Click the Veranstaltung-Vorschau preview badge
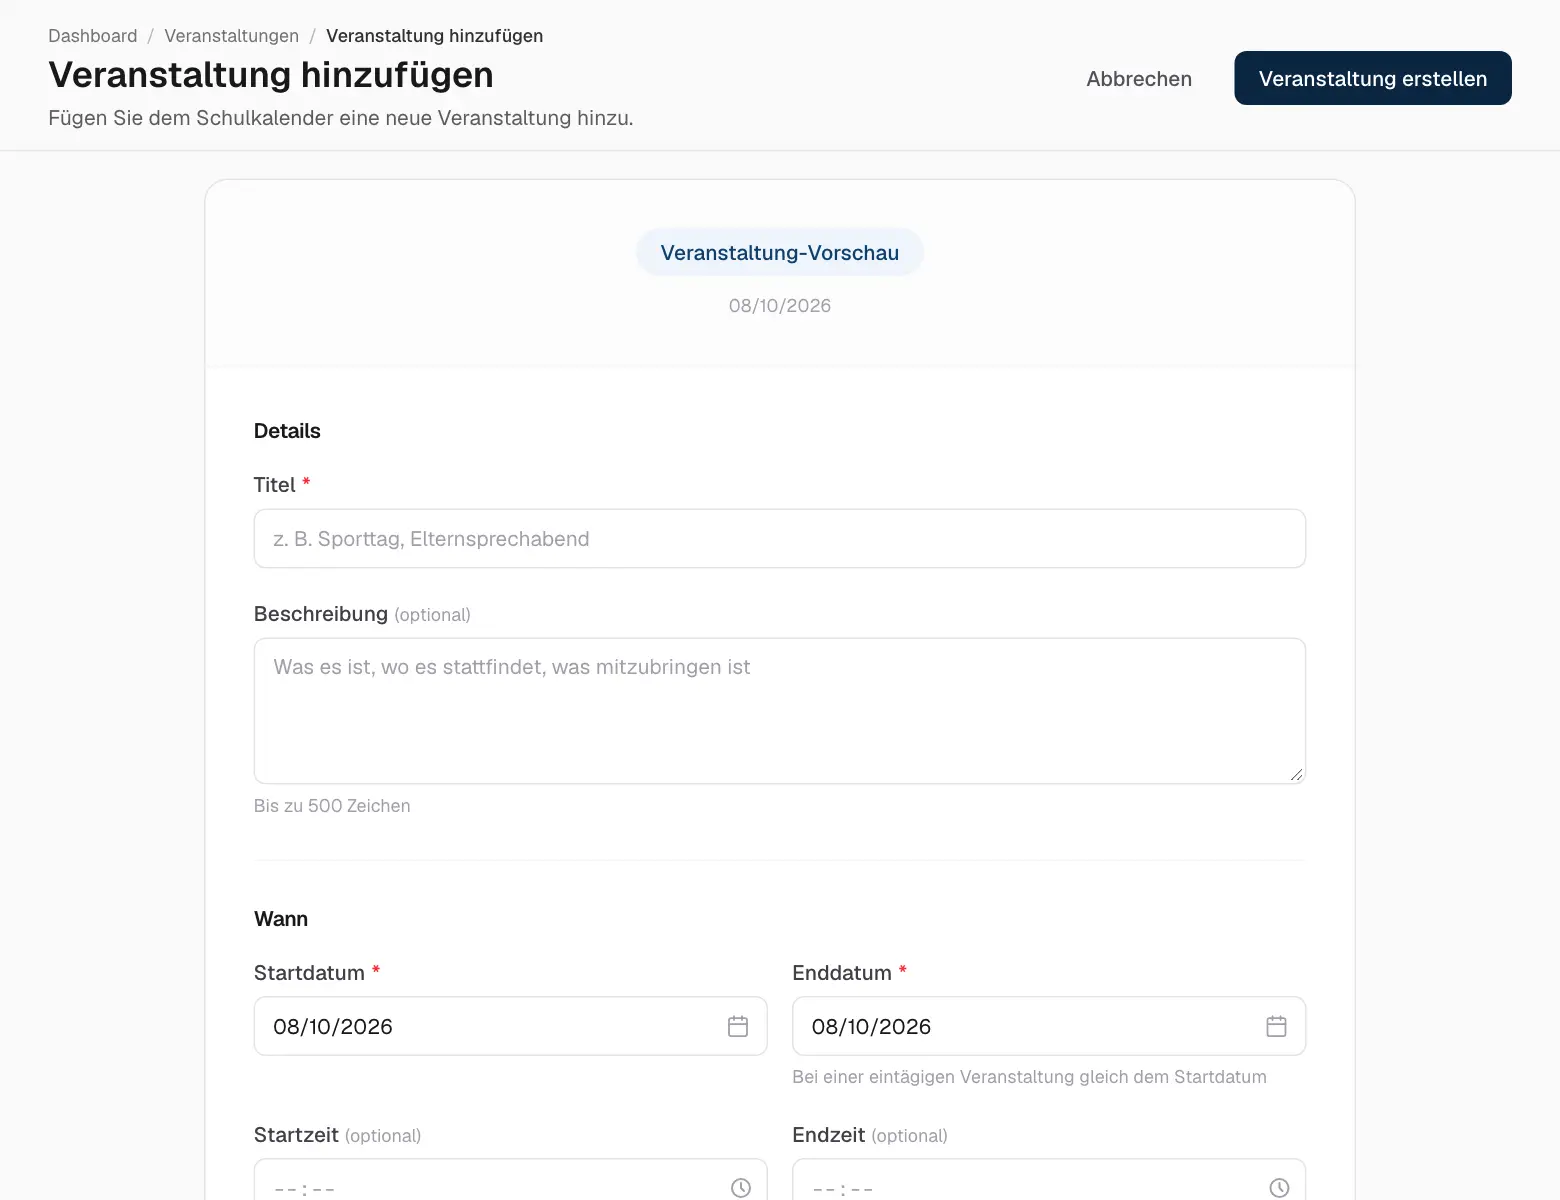Image resolution: width=1560 pixels, height=1200 pixels. 780,253
